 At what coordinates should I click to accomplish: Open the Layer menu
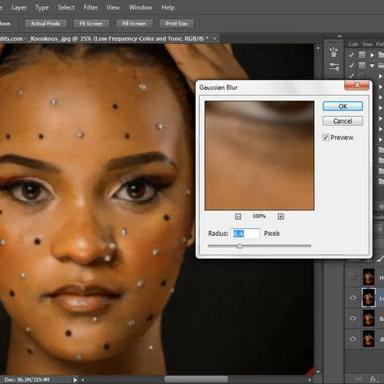tap(19, 7)
